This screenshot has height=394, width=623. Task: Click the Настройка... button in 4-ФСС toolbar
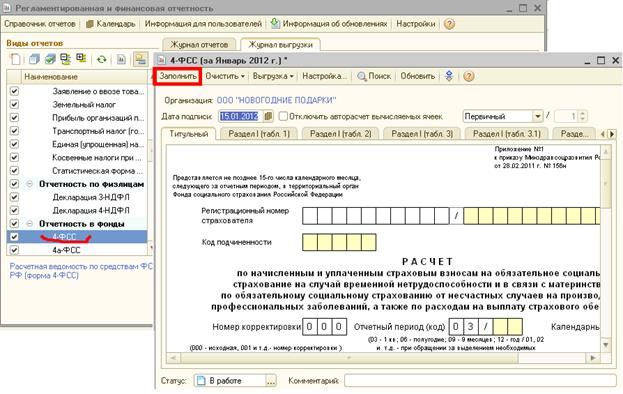324,76
